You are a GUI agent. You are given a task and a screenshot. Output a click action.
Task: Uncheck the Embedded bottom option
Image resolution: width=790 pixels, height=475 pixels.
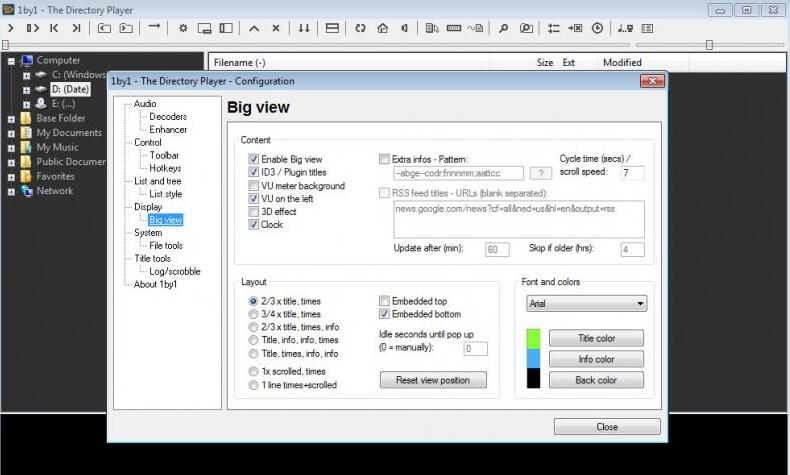(384, 314)
